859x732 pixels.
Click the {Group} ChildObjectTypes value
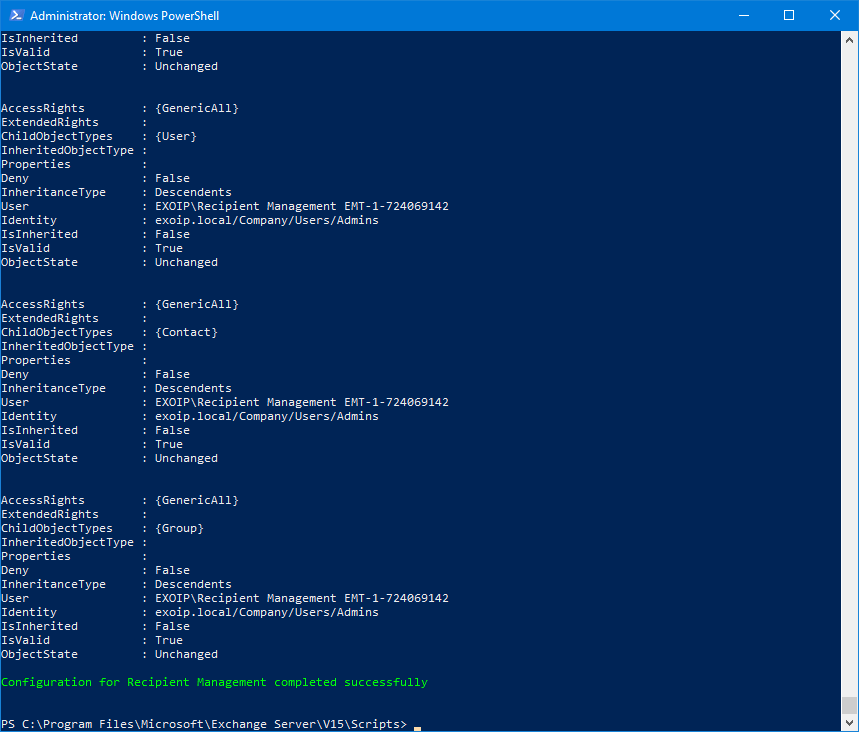click(x=179, y=528)
